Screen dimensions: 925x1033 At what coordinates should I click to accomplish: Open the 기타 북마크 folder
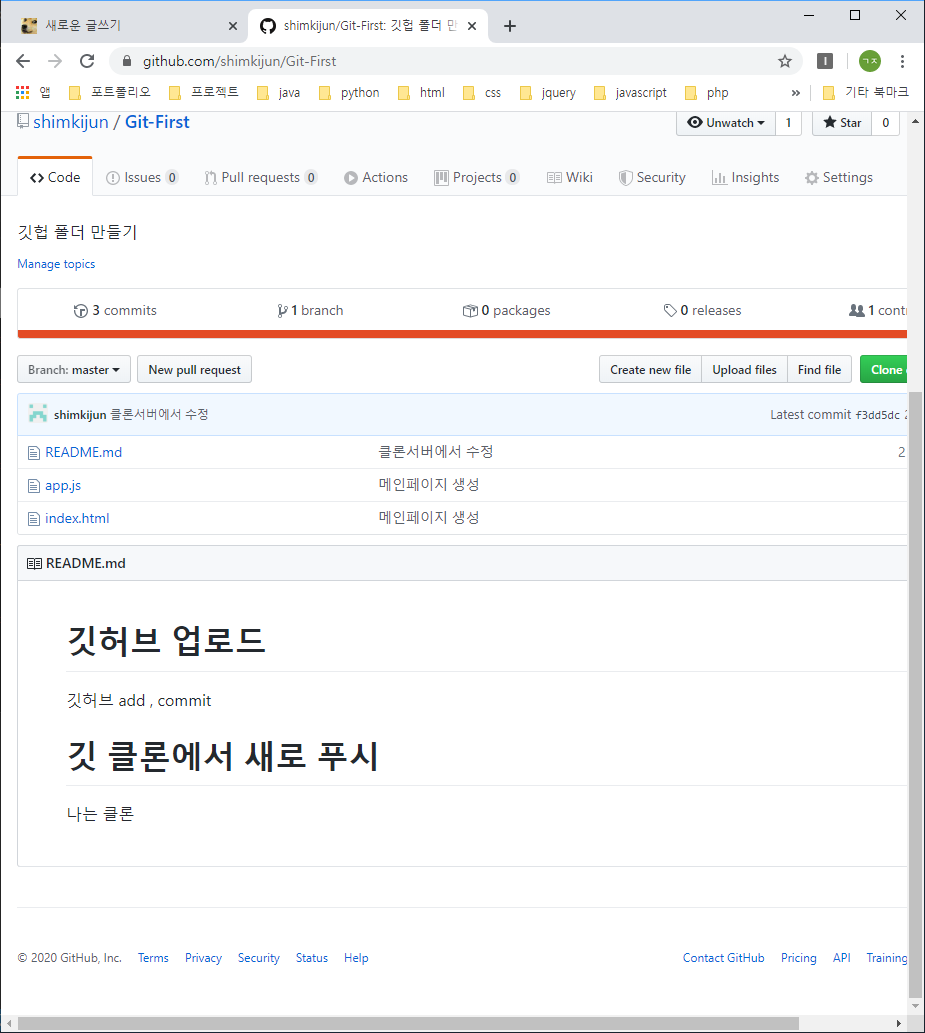tap(866, 92)
